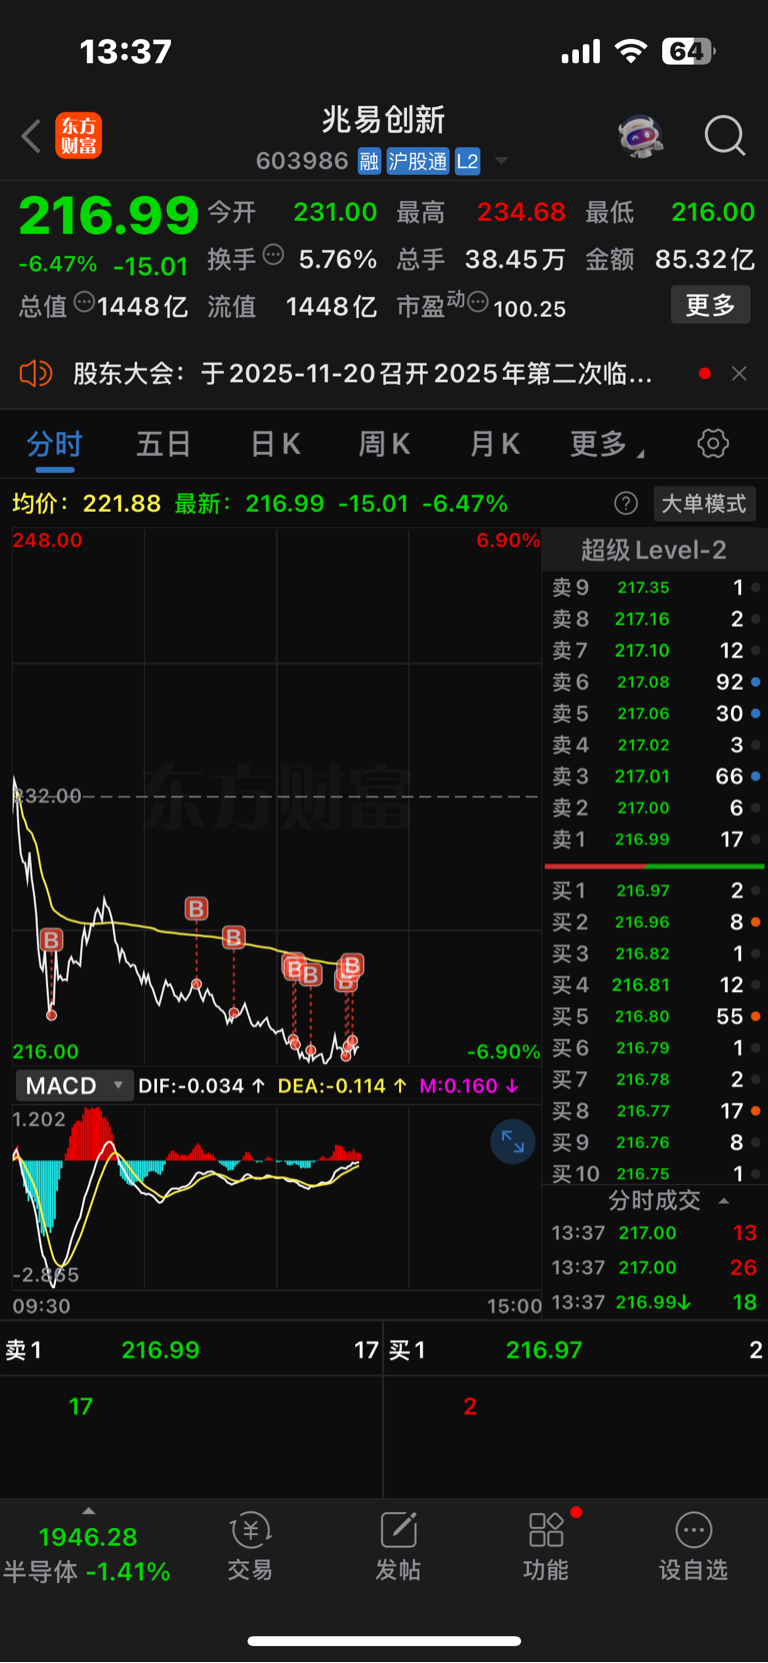Tap the B marker above 216.00 low
The height and width of the screenshot is (1663, 768).
pos(51,940)
